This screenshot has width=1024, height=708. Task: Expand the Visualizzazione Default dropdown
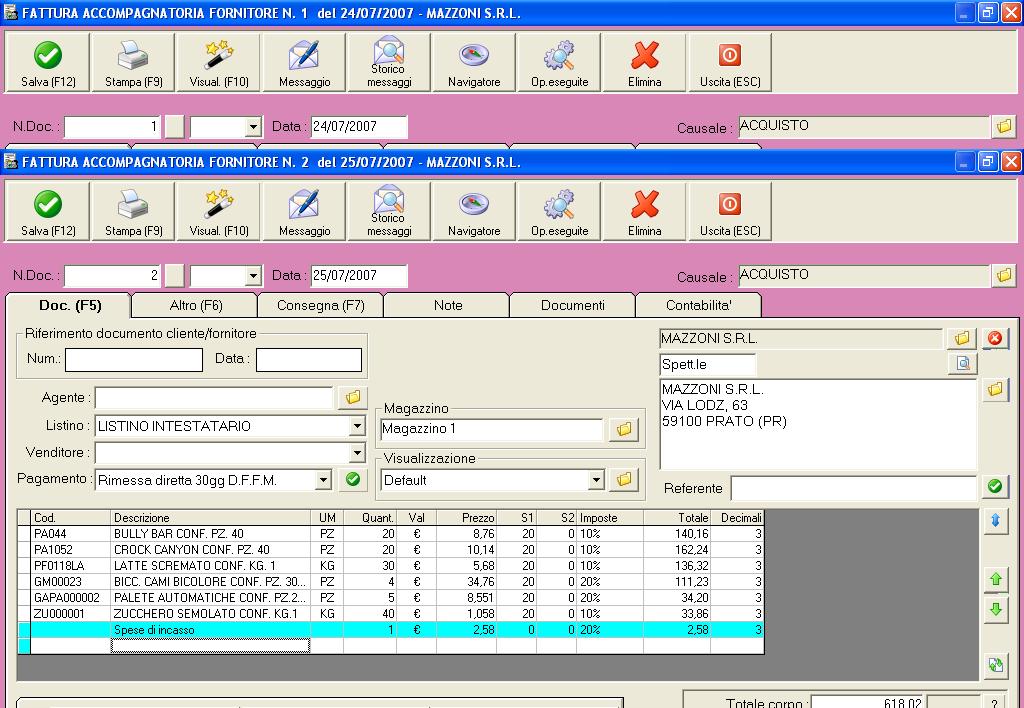point(596,480)
